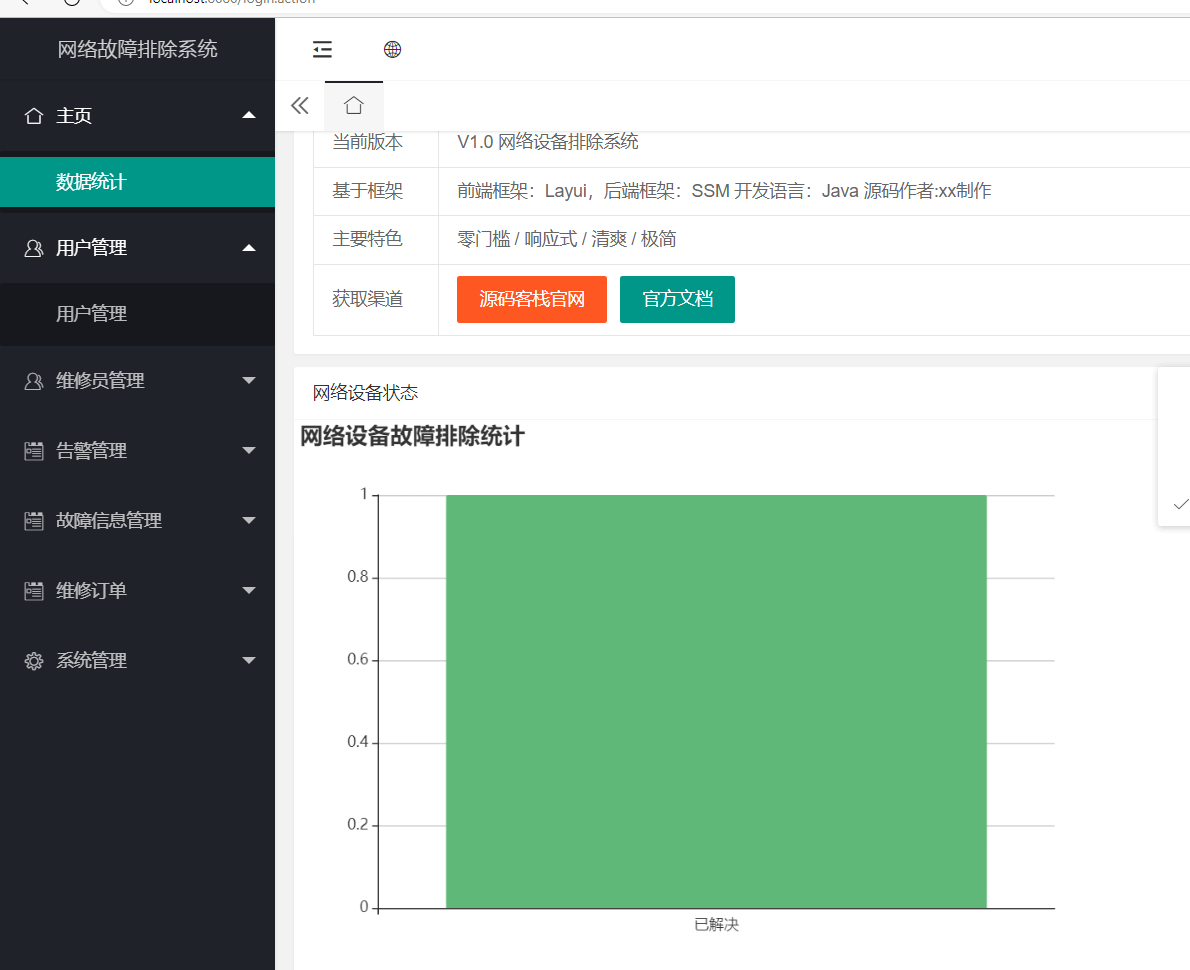The image size is (1190, 970).
Task: Open the 源码客栈官网 button
Action: (x=531, y=299)
